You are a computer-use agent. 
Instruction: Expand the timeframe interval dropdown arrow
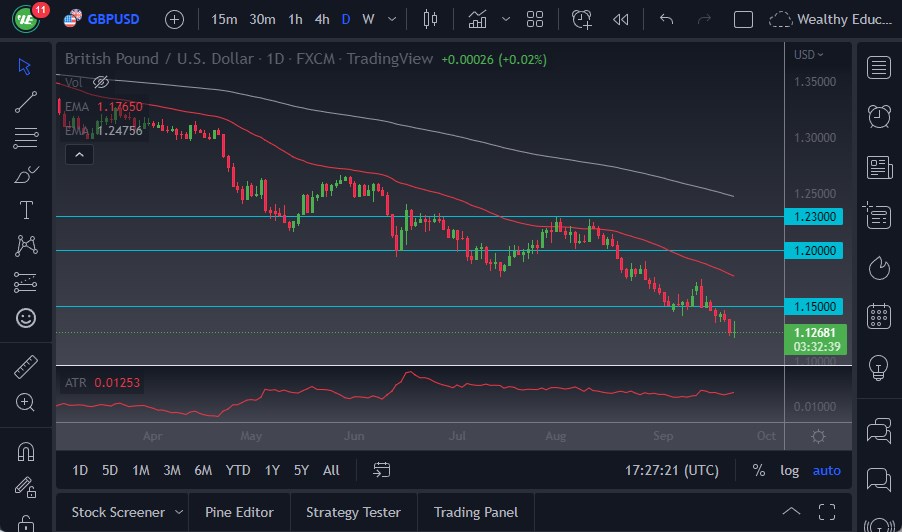(391, 19)
